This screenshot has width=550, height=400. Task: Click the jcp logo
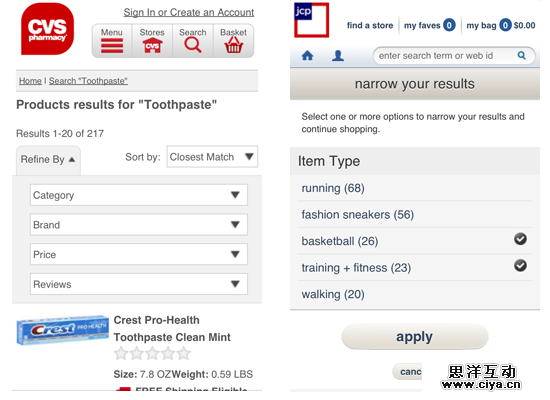click(x=311, y=20)
